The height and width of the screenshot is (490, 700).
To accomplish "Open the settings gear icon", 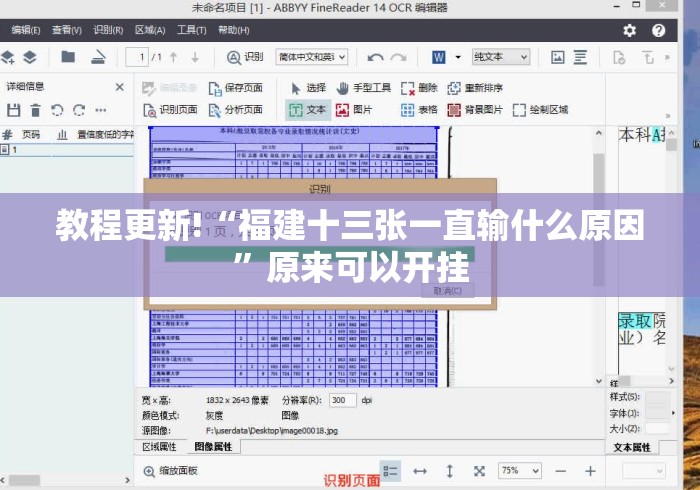I will tap(629, 30).
